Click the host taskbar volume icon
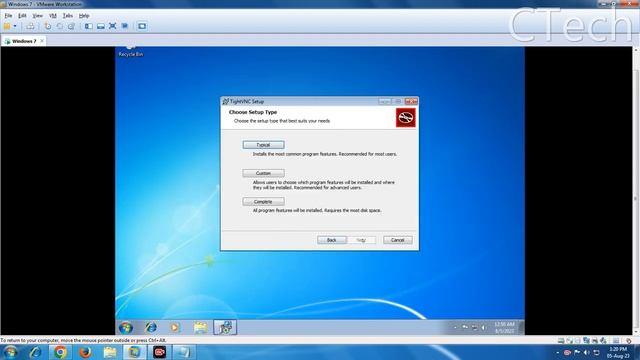 (587, 352)
